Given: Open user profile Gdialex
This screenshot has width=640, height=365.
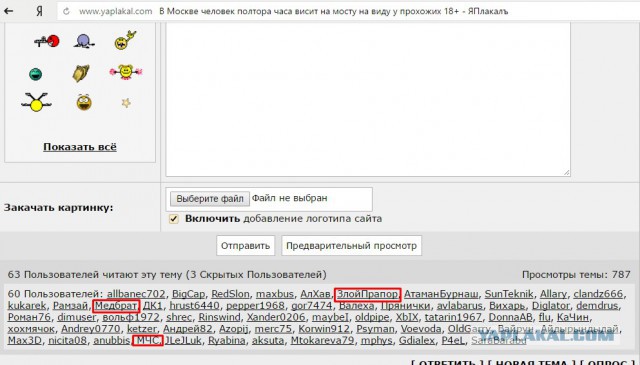Looking at the screenshot, I should coord(417,340).
